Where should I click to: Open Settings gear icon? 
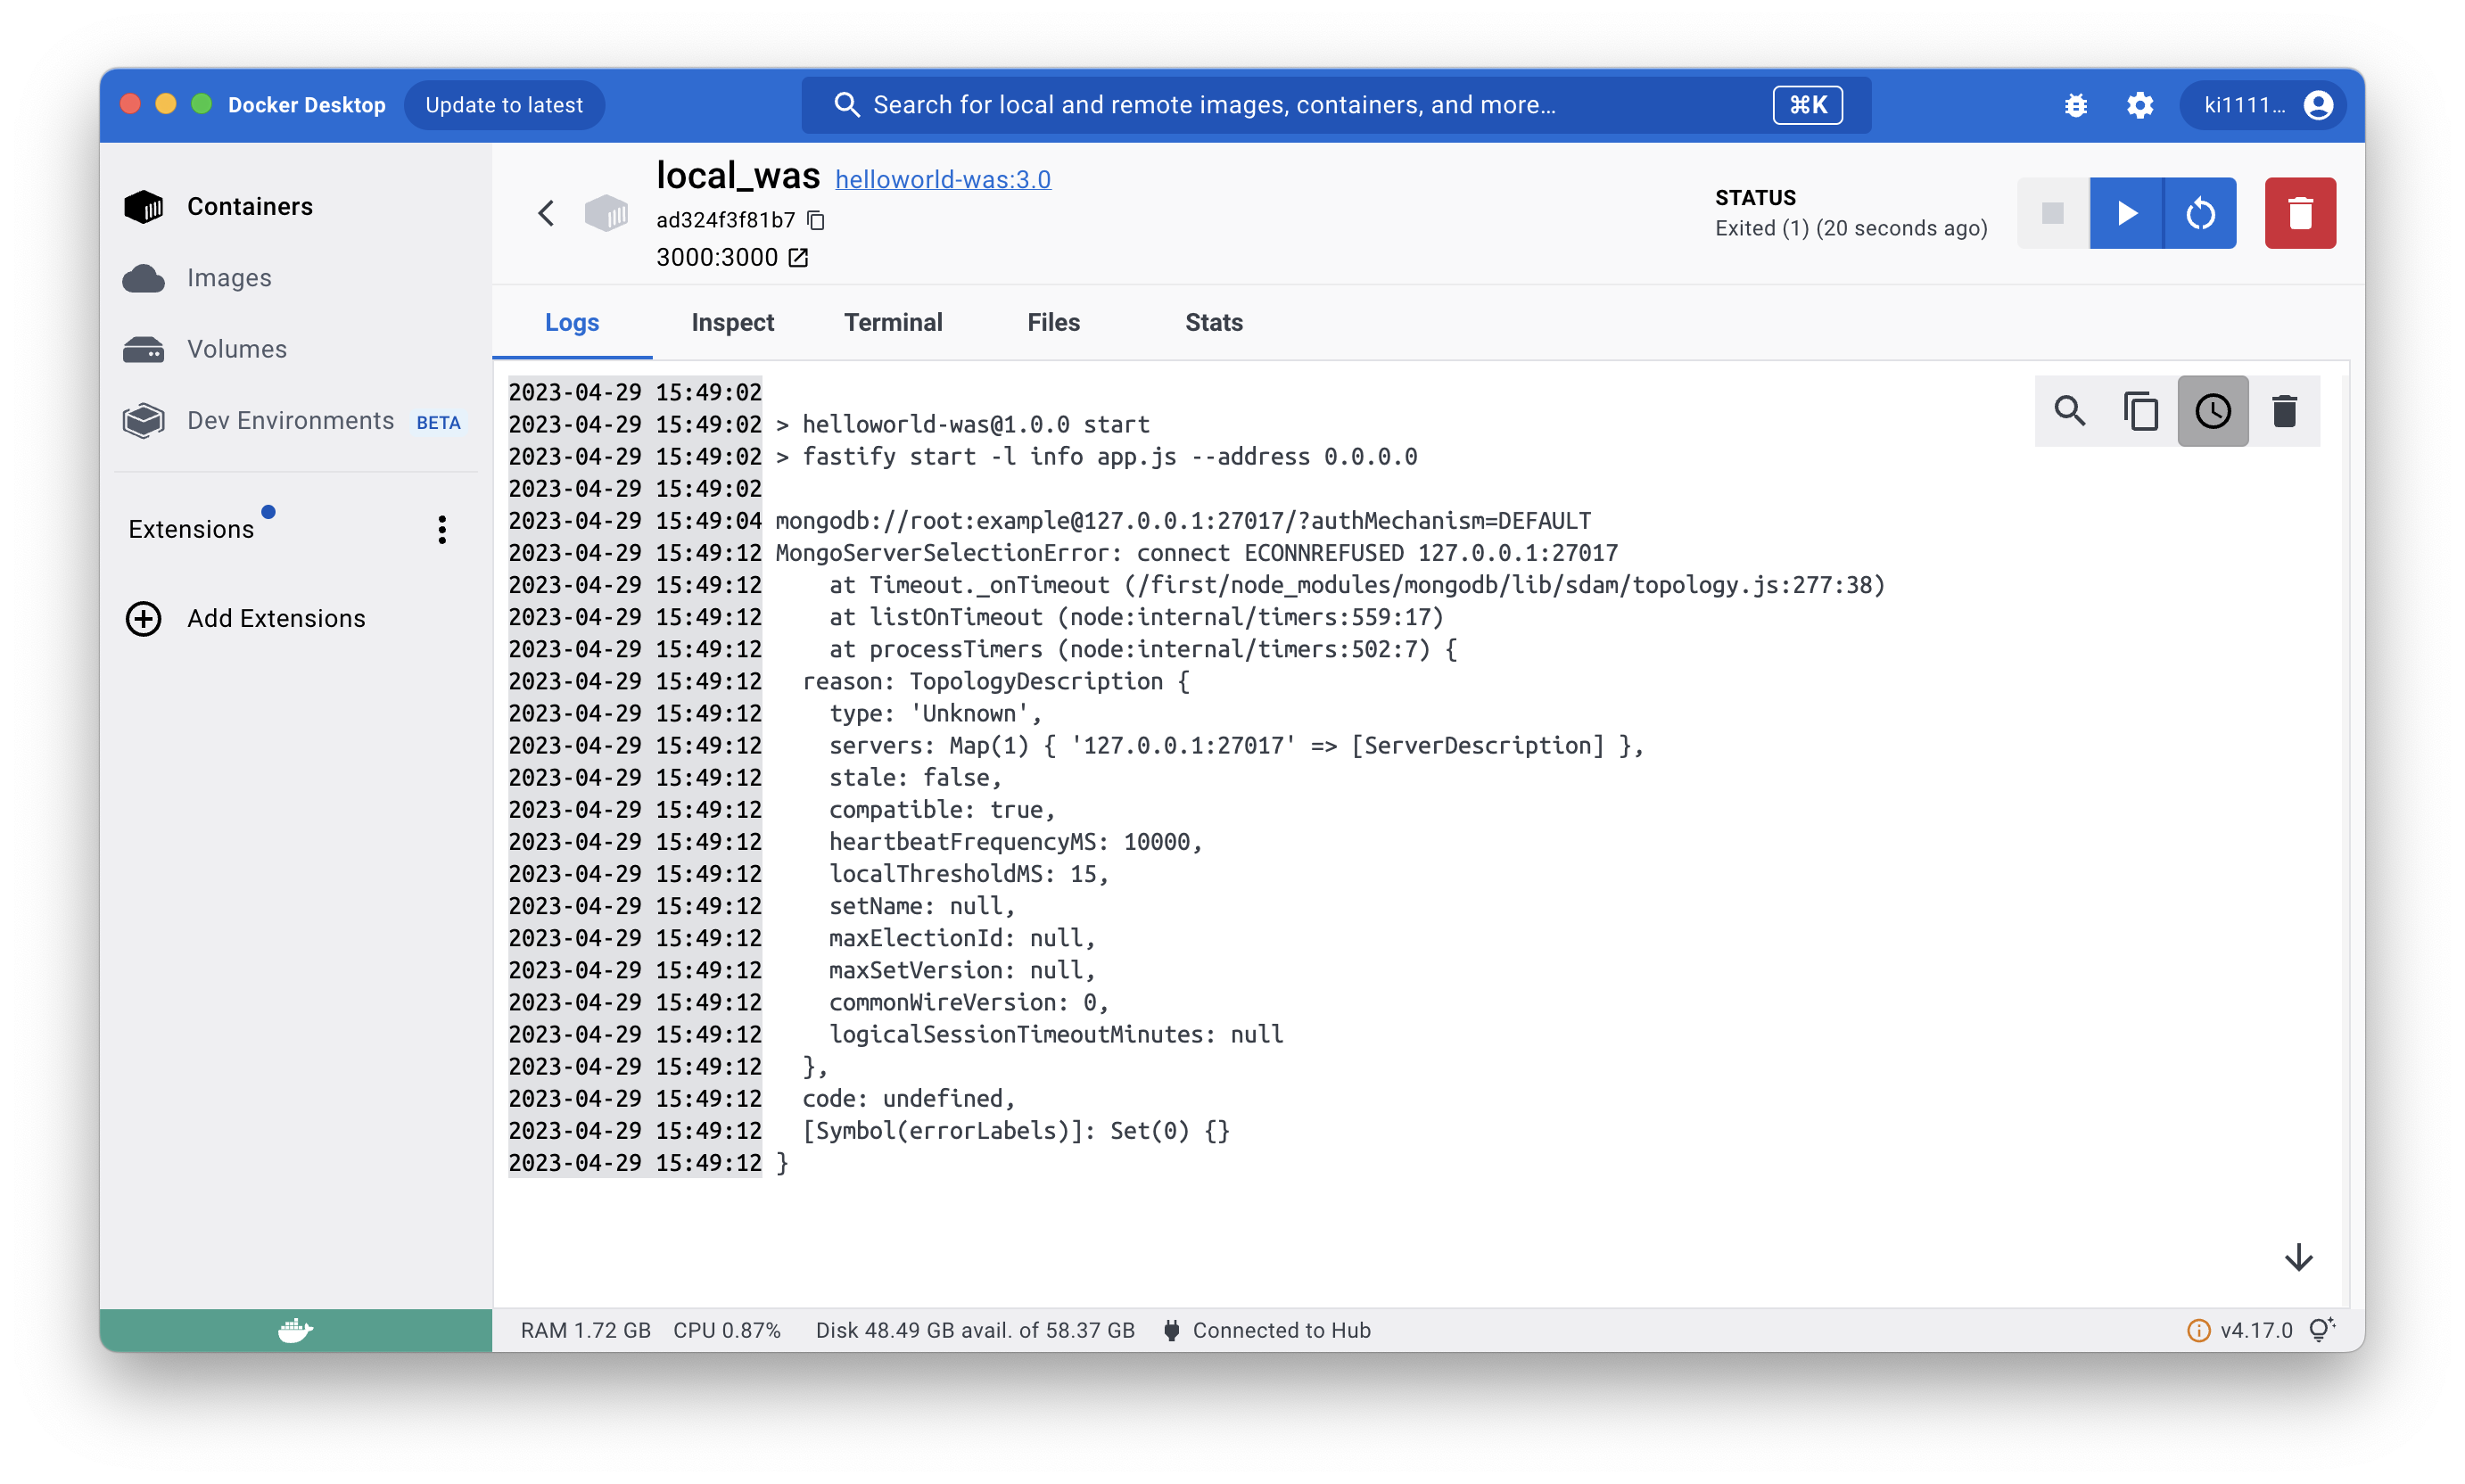[x=2139, y=105]
